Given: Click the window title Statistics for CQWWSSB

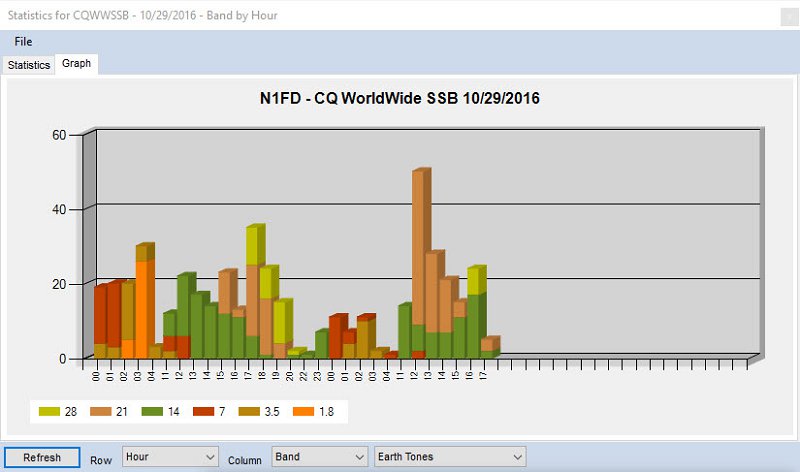Looking at the screenshot, I should pos(142,15).
